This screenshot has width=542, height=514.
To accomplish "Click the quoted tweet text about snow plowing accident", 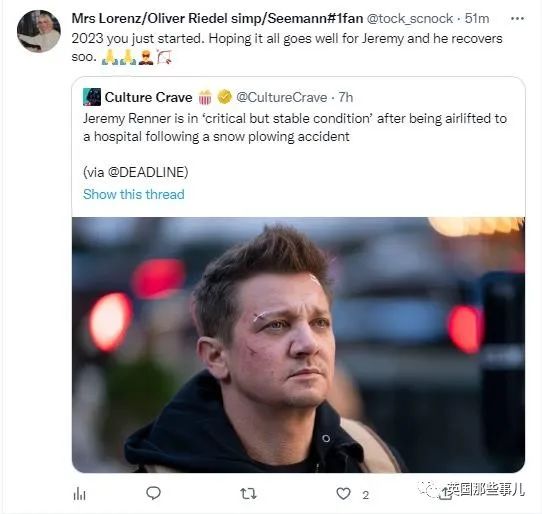I will pos(295,128).
